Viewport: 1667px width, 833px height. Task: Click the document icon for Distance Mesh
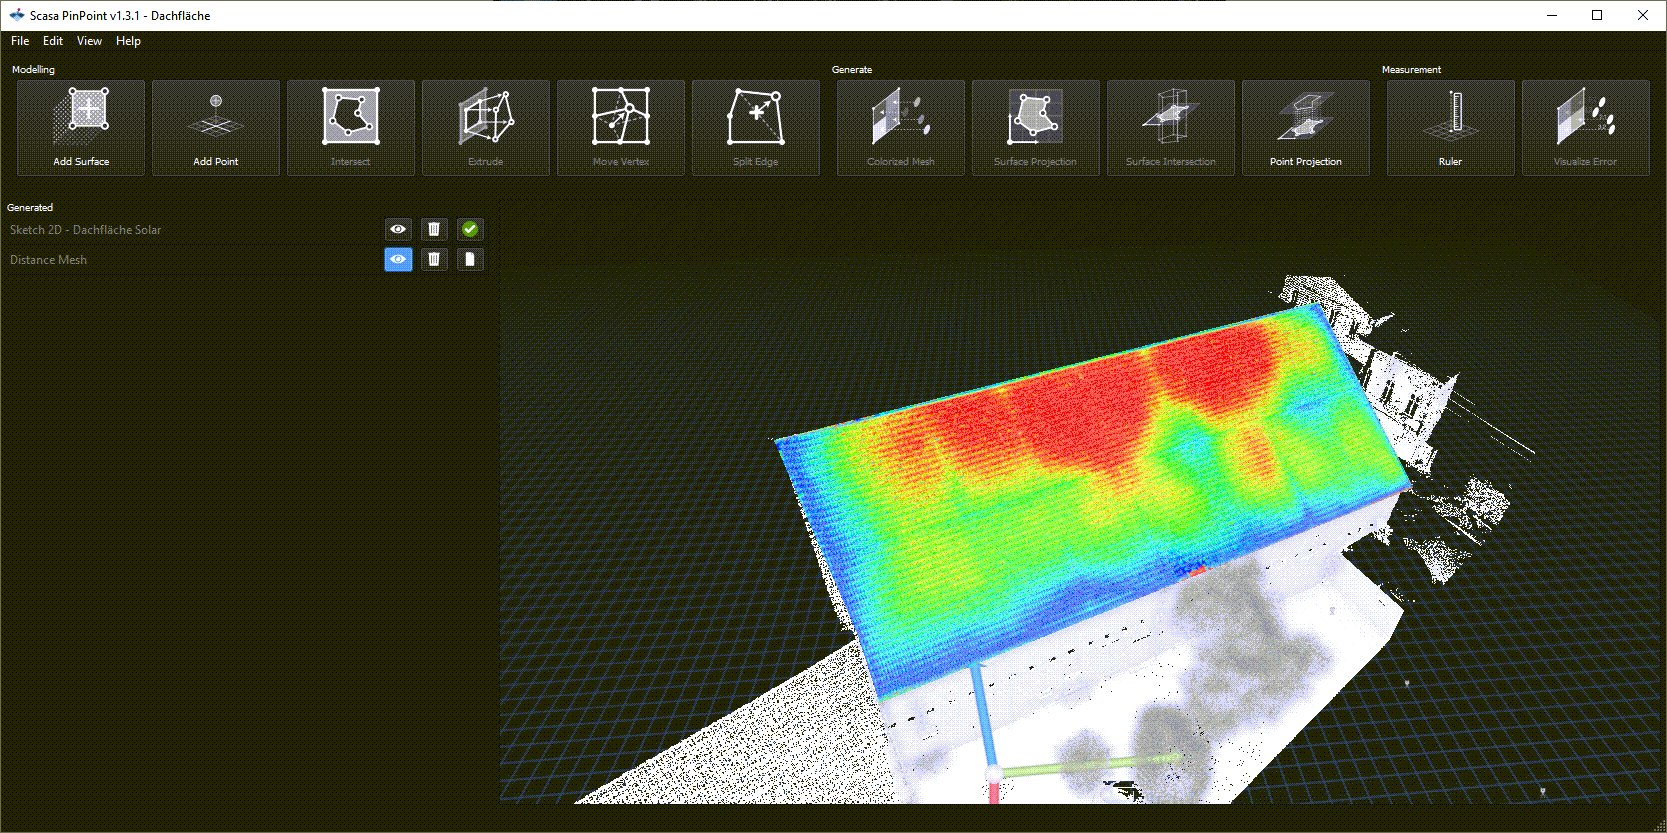point(470,259)
